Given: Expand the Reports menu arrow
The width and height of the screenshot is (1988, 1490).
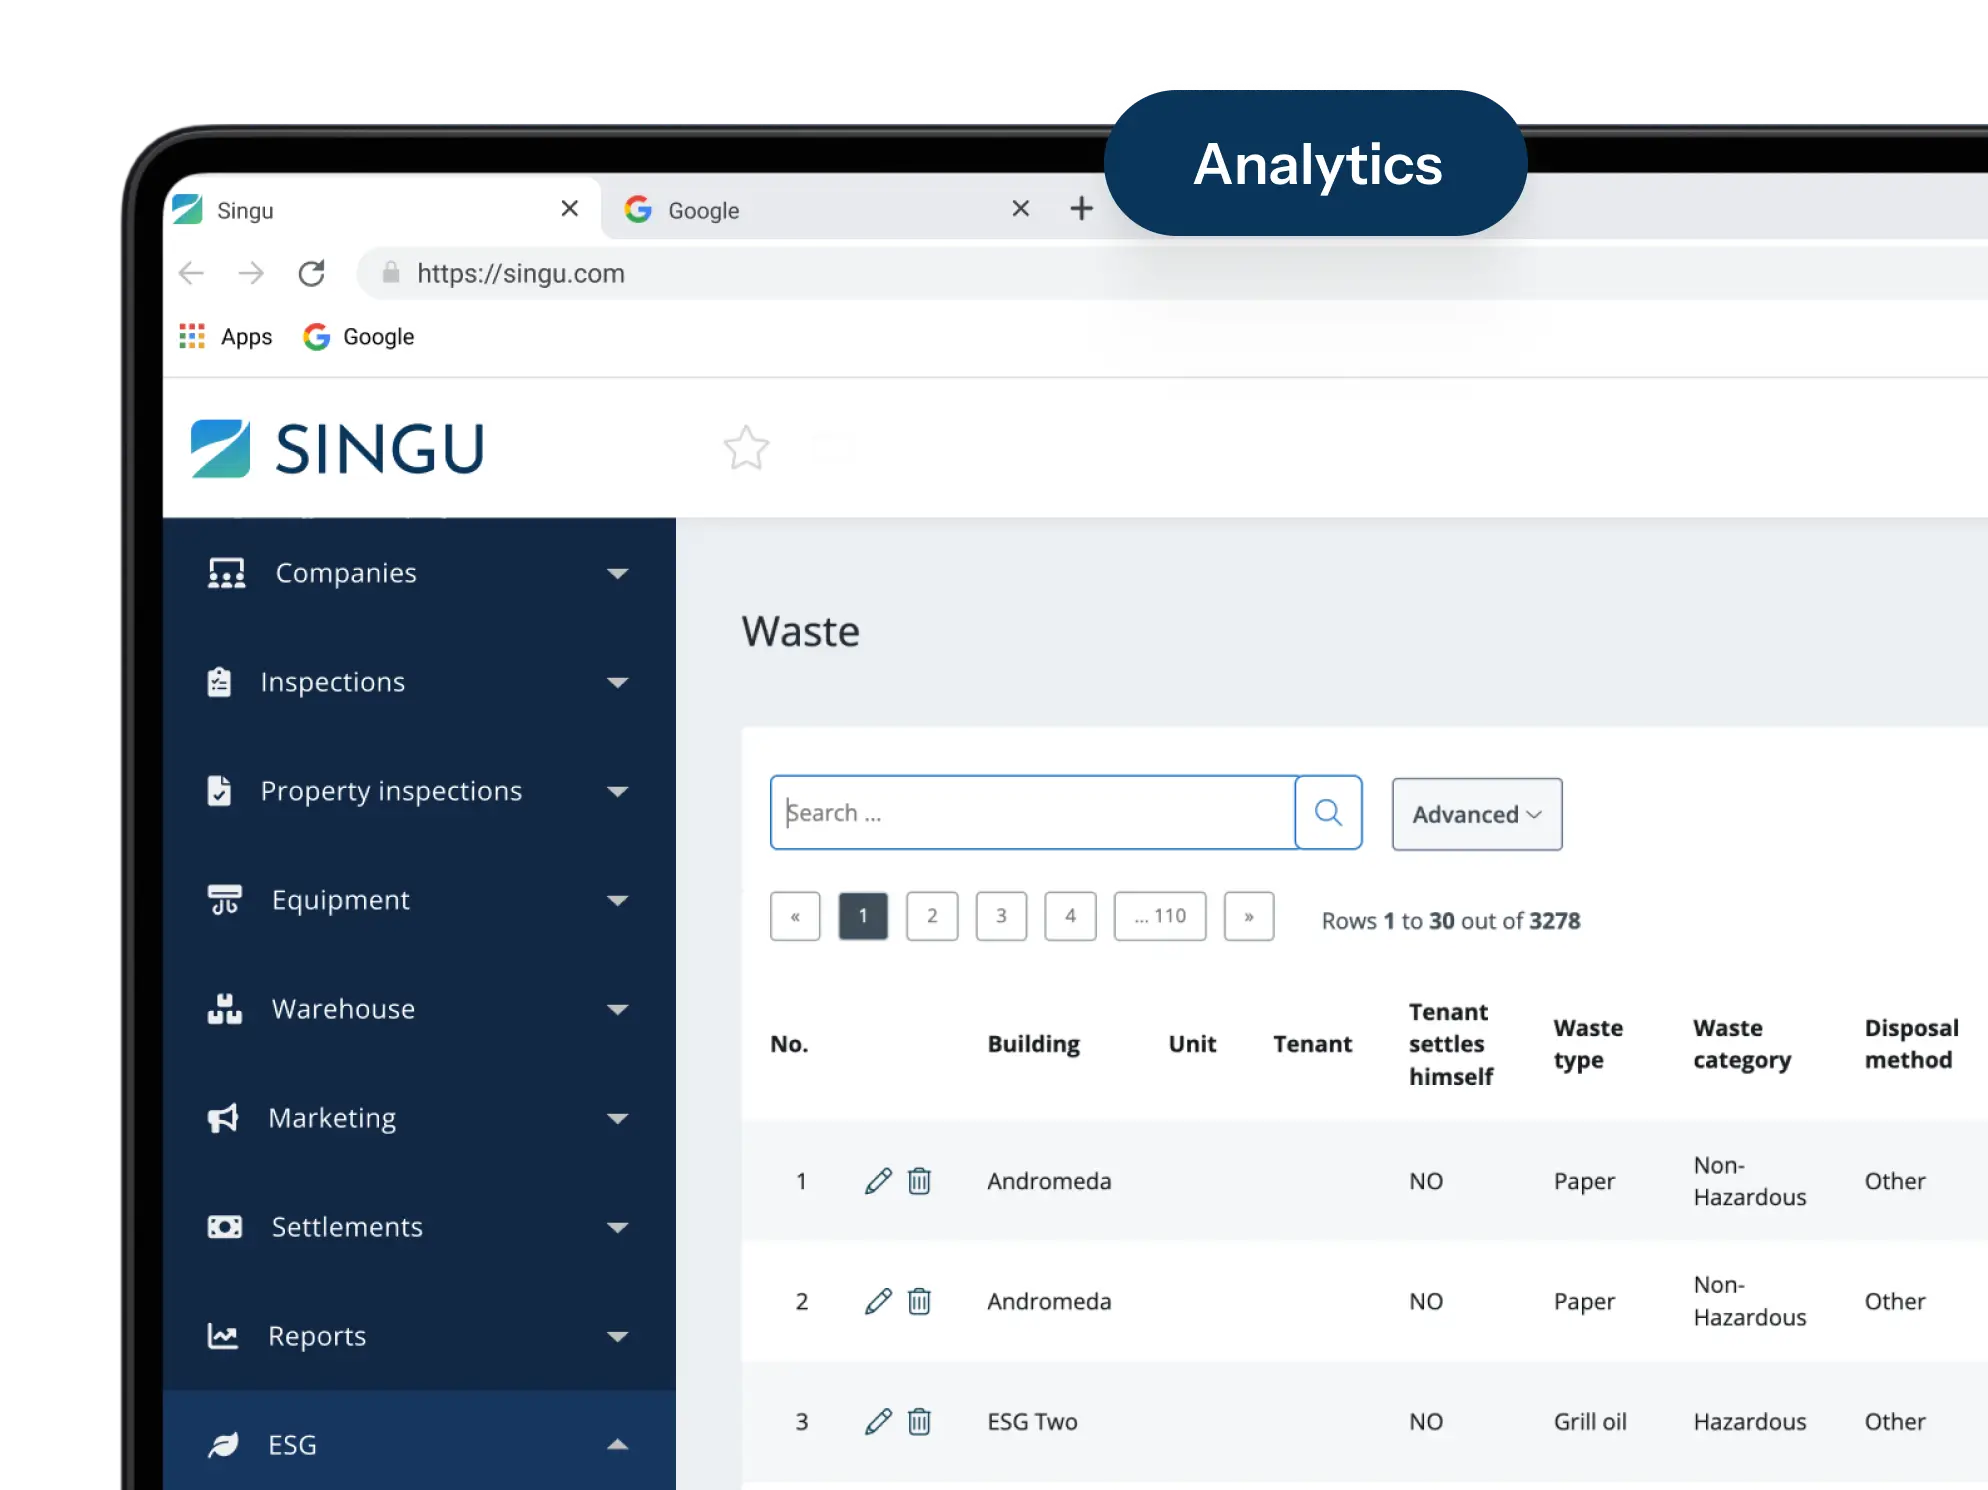Looking at the screenshot, I should click(618, 1336).
